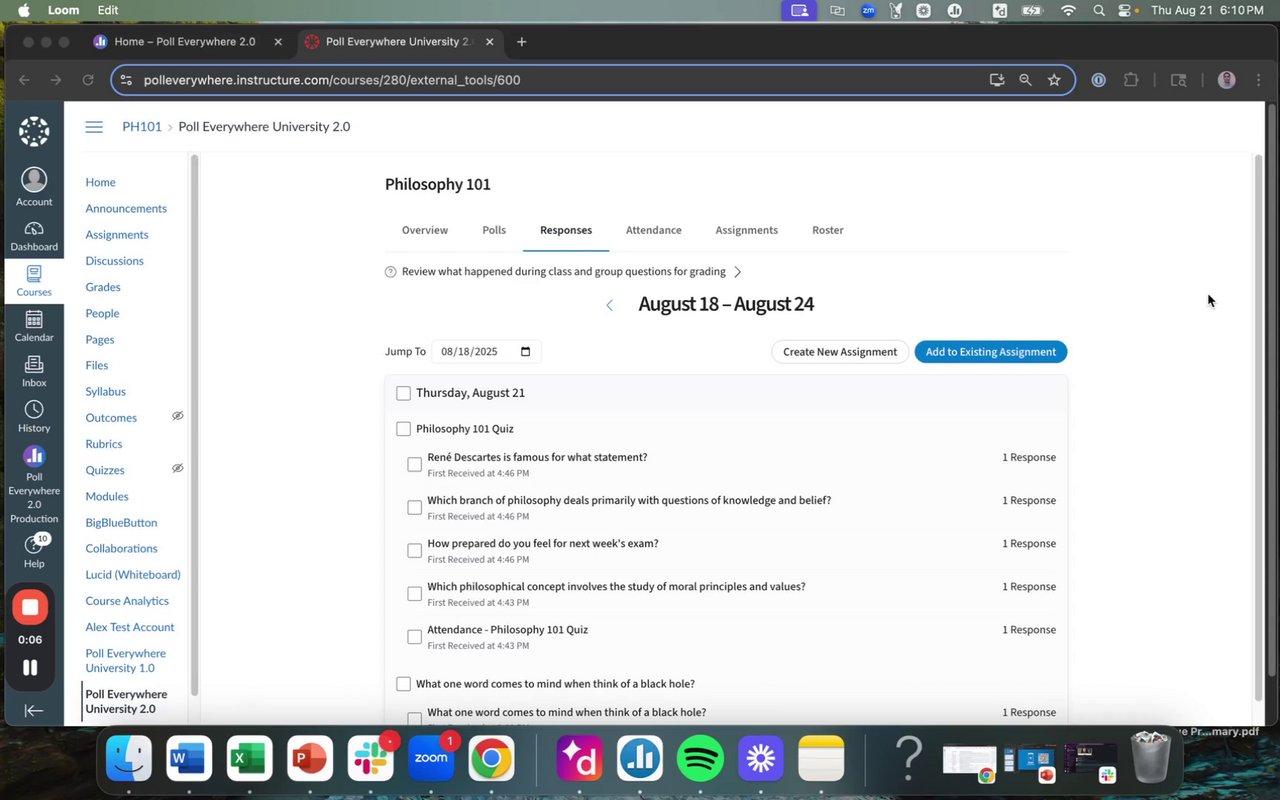
Task: Open the Canvas History panel
Action: pos(34,416)
